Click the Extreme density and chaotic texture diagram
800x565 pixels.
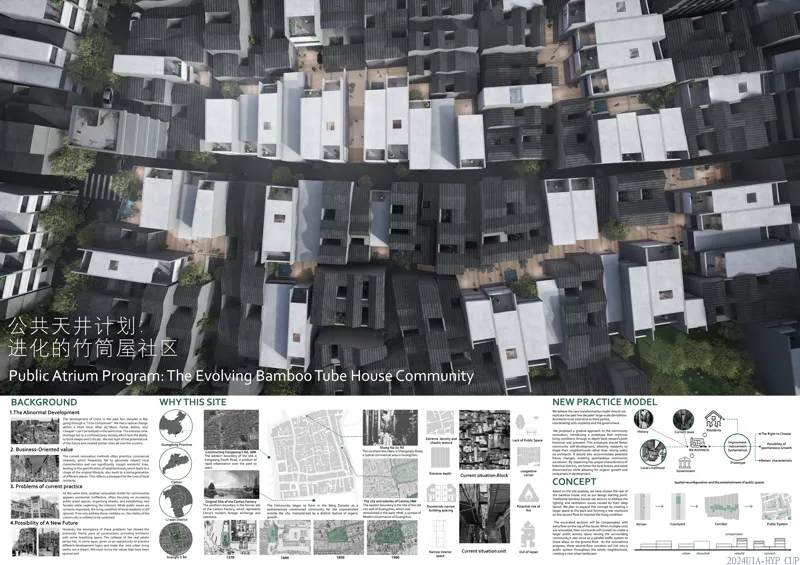(x=441, y=423)
